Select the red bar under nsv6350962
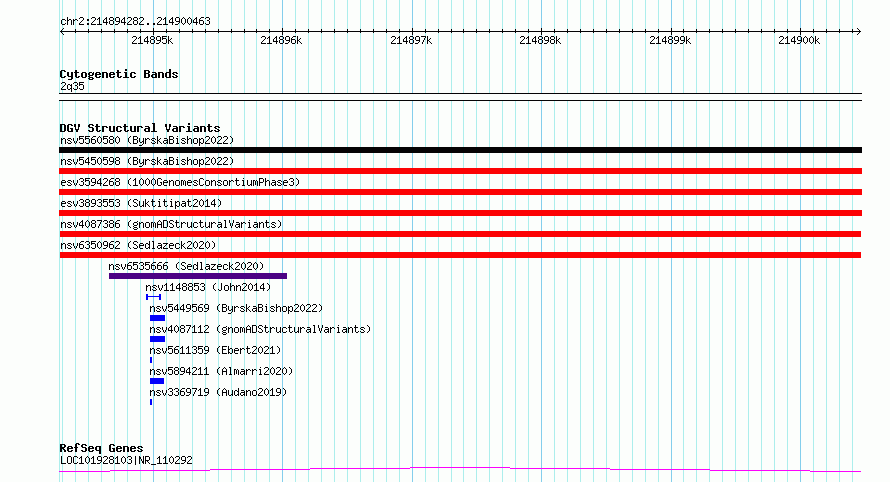Image resolution: width=890 pixels, height=482 pixels. 460,255
